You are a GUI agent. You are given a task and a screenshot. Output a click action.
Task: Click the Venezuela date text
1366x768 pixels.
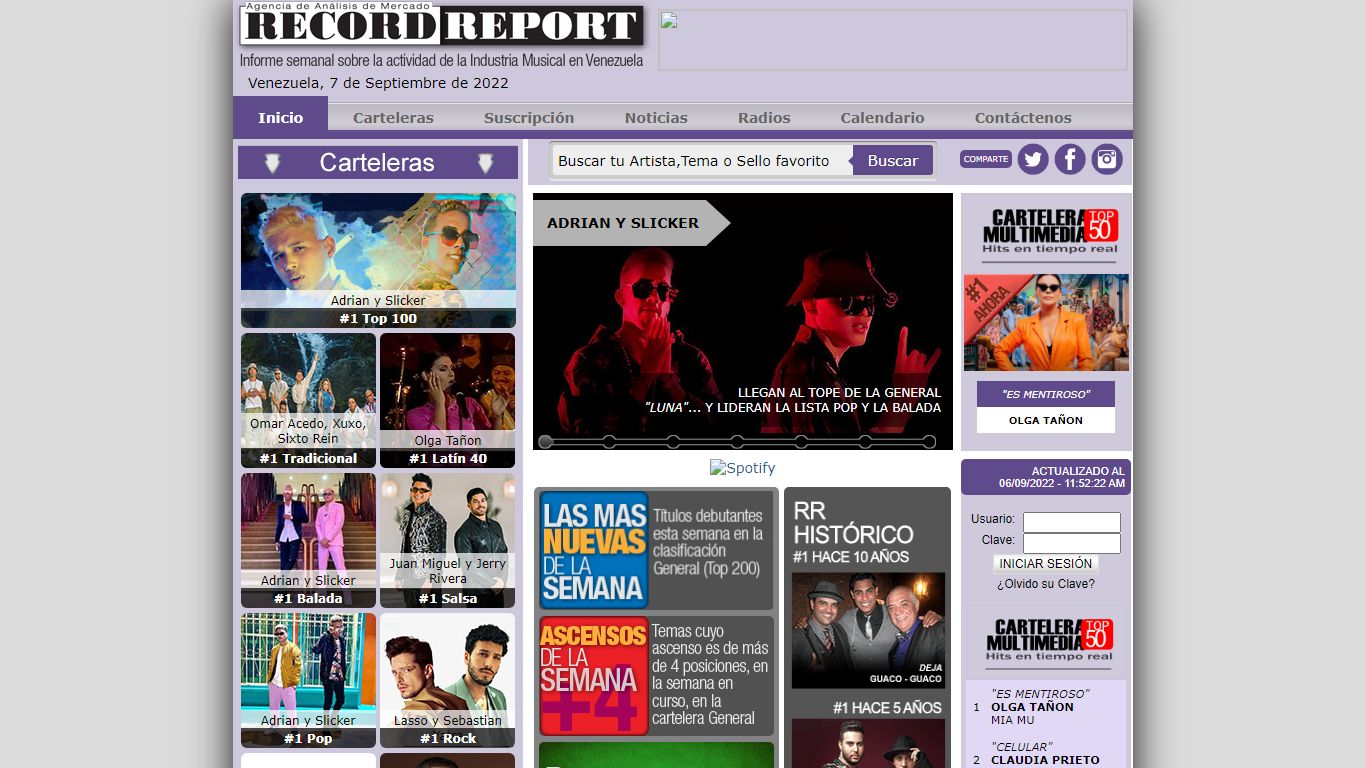(x=378, y=83)
